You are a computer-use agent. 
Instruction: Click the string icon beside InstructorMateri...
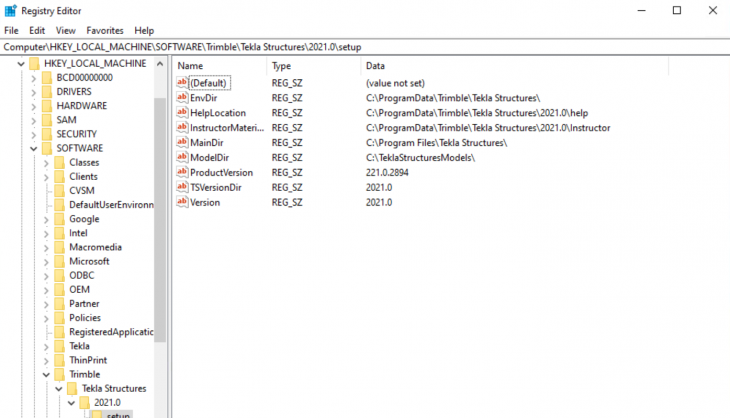(182, 127)
